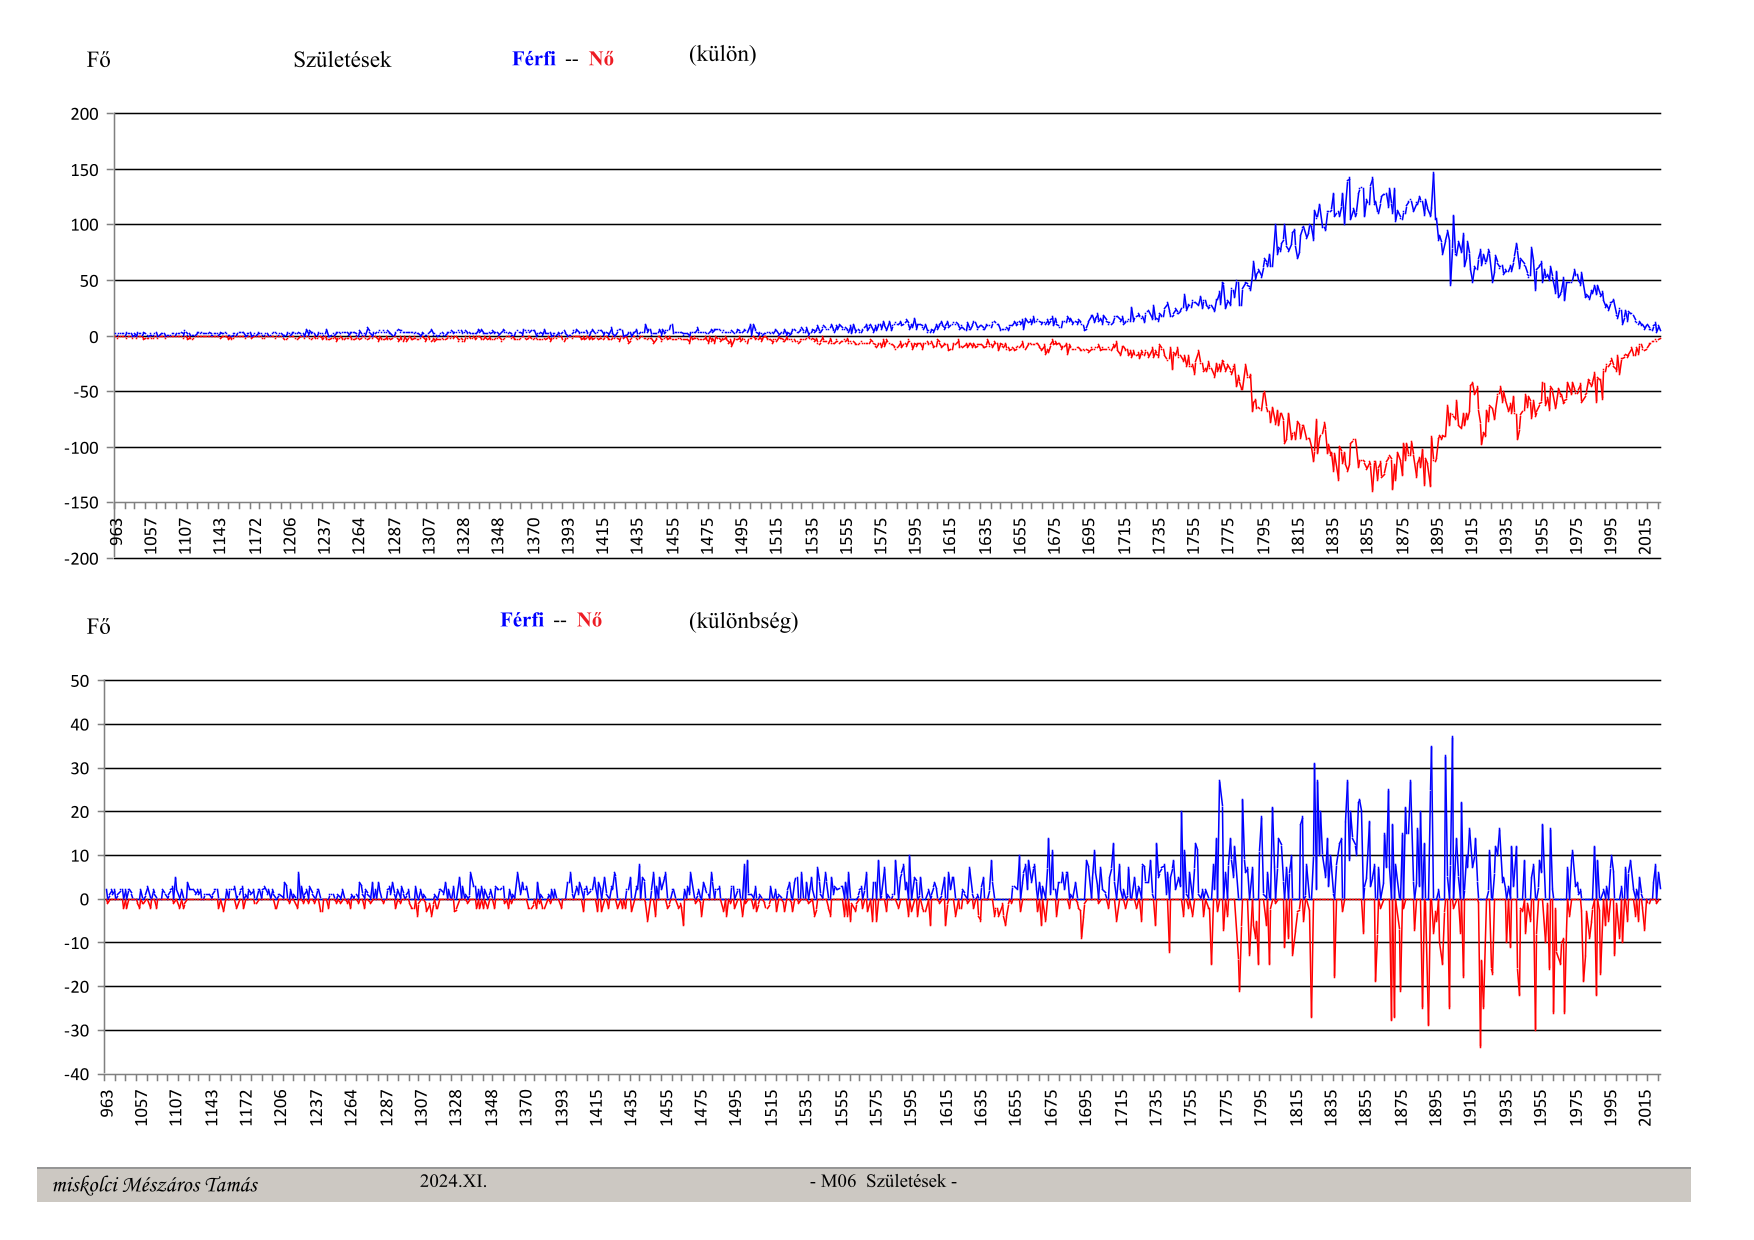Image resolution: width=1754 pixels, height=1240 pixels.
Task: Click author name "miskolci Mészáros Tamás" in footer
Action: [155, 1185]
